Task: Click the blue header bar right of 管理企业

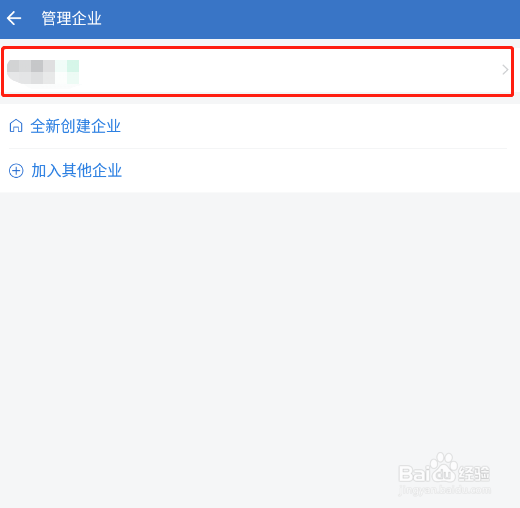Action: tap(310, 19)
